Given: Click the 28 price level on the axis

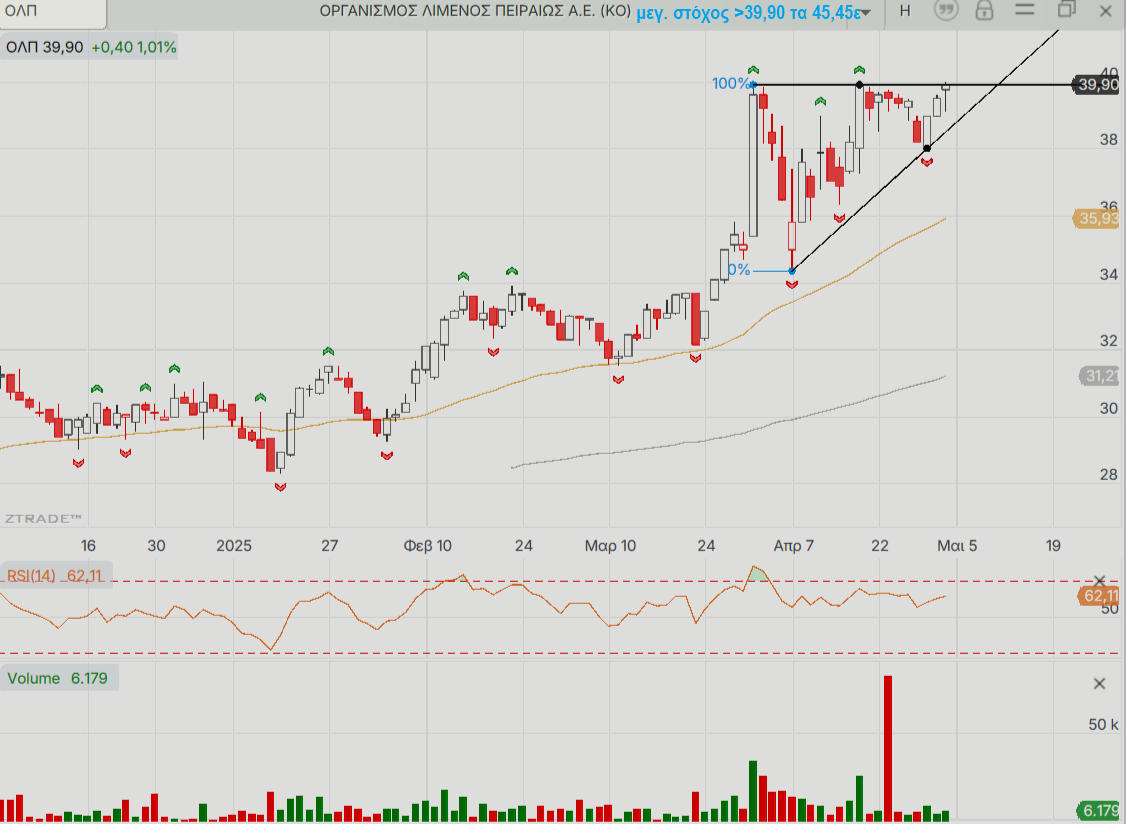Looking at the screenshot, I should click(x=1109, y=474).
